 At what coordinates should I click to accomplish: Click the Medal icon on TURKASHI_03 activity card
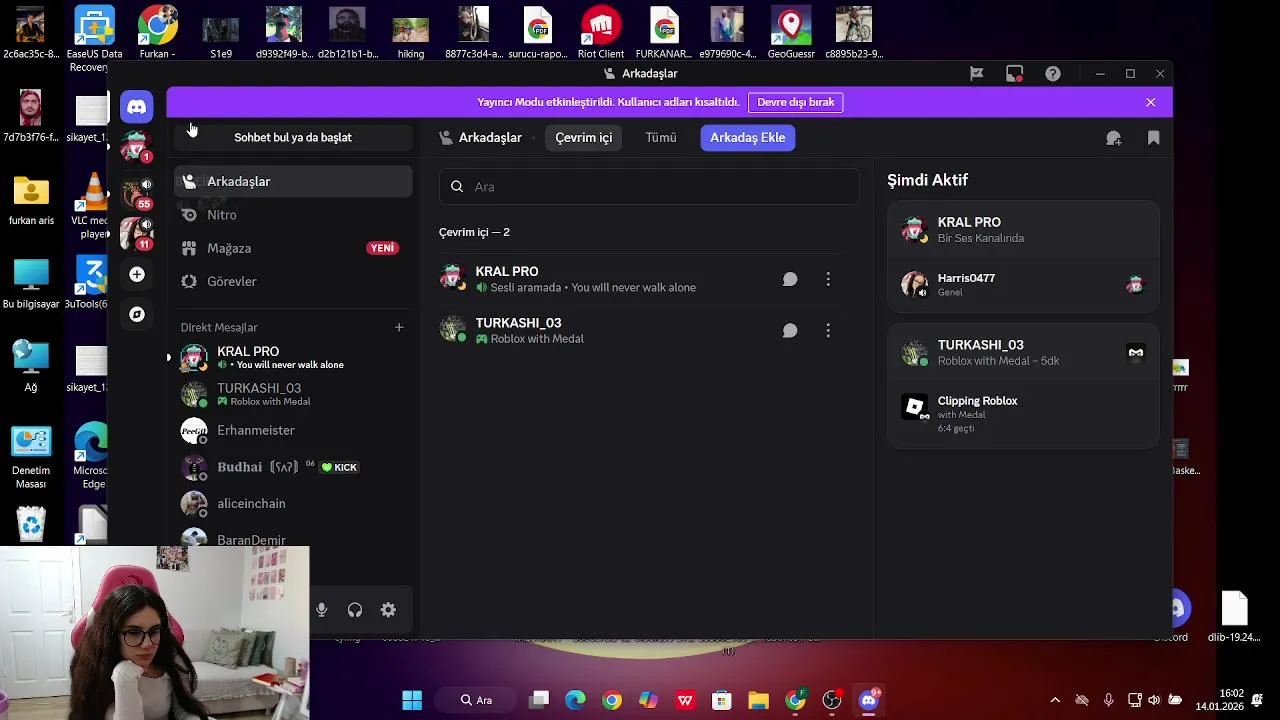click(1135, 352)
